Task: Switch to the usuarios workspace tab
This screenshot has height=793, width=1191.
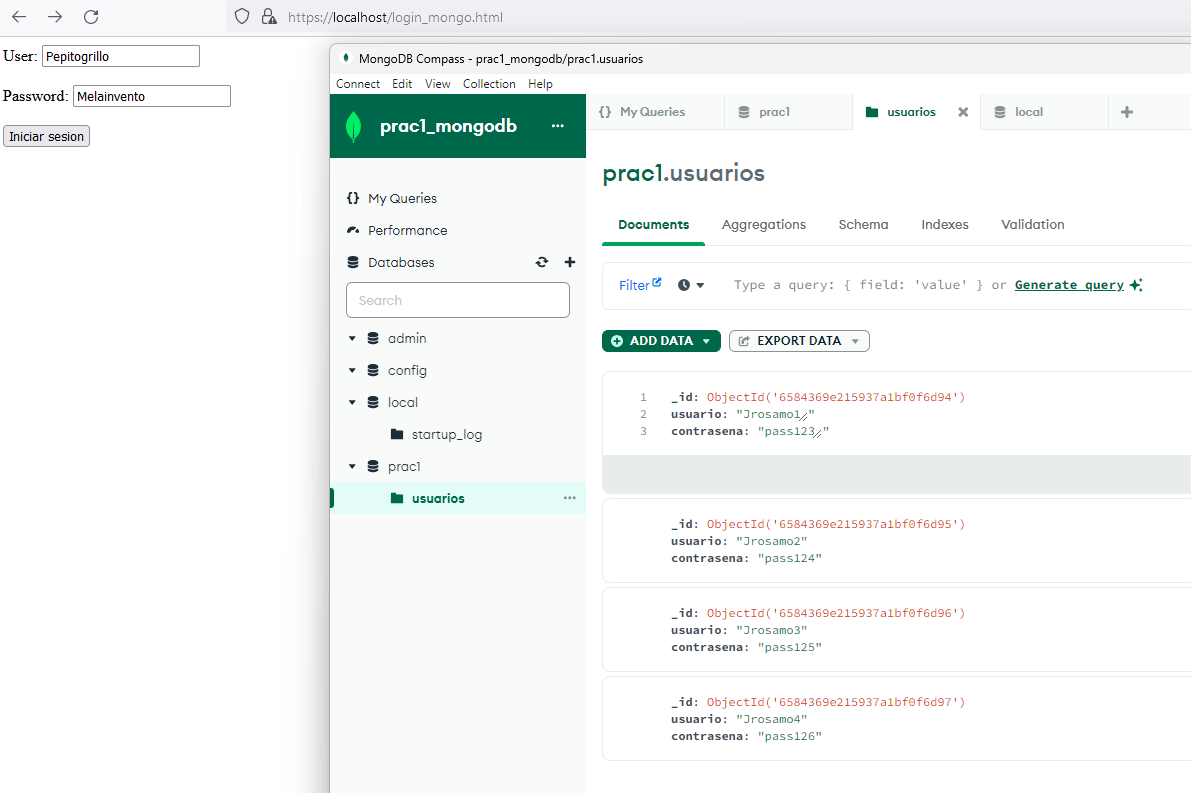Action: click(911, 112)
